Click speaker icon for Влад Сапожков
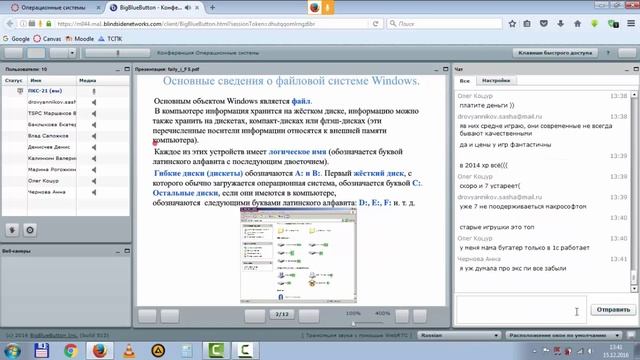 (94, 136)
